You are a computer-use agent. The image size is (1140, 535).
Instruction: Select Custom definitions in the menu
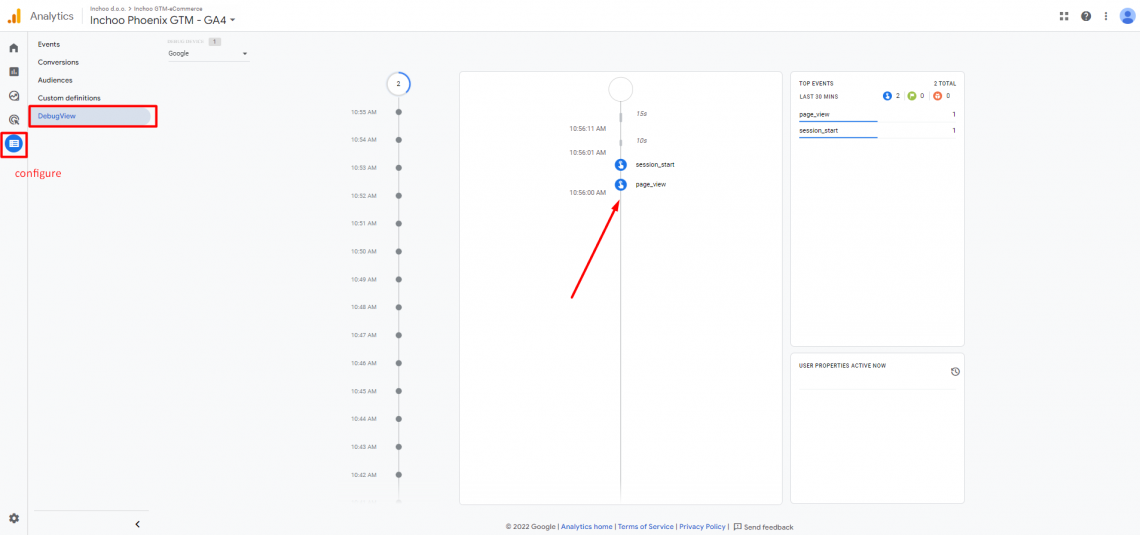point(69,98)
